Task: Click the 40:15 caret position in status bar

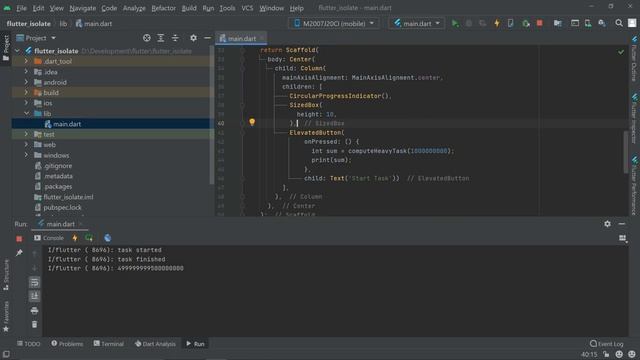Action: point(589,354)
